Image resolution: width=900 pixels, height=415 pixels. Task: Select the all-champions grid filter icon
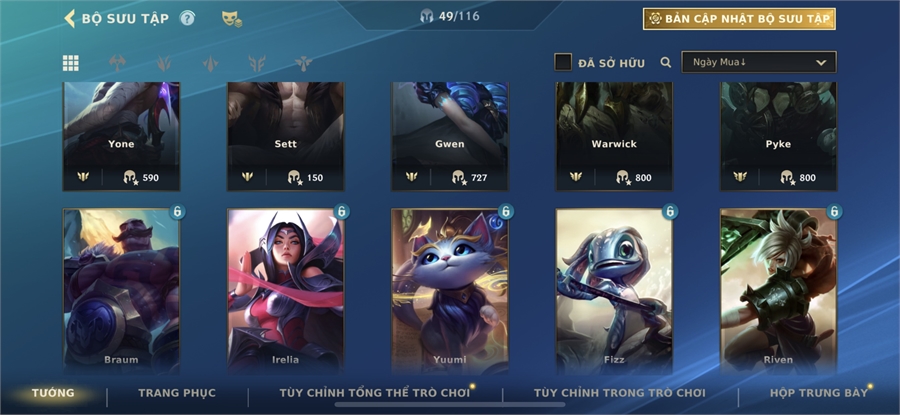click(x=71, y=63)
